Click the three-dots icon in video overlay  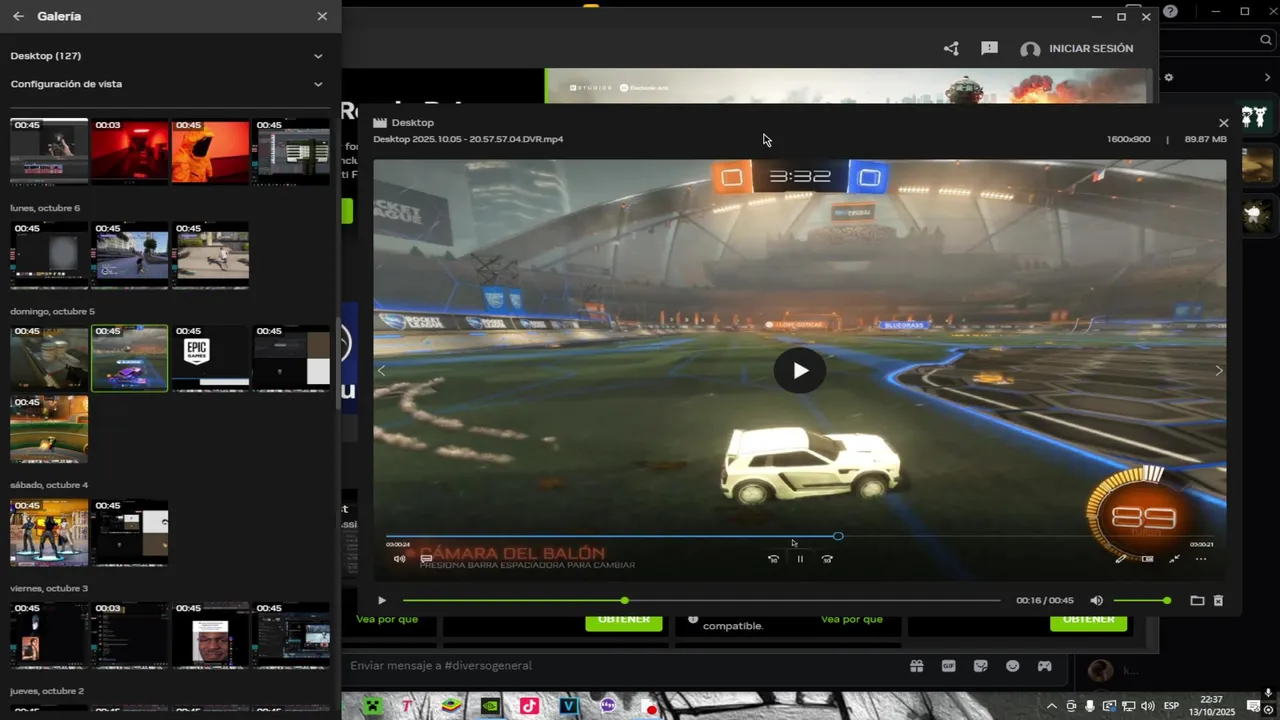click(x=1201, y=559)
